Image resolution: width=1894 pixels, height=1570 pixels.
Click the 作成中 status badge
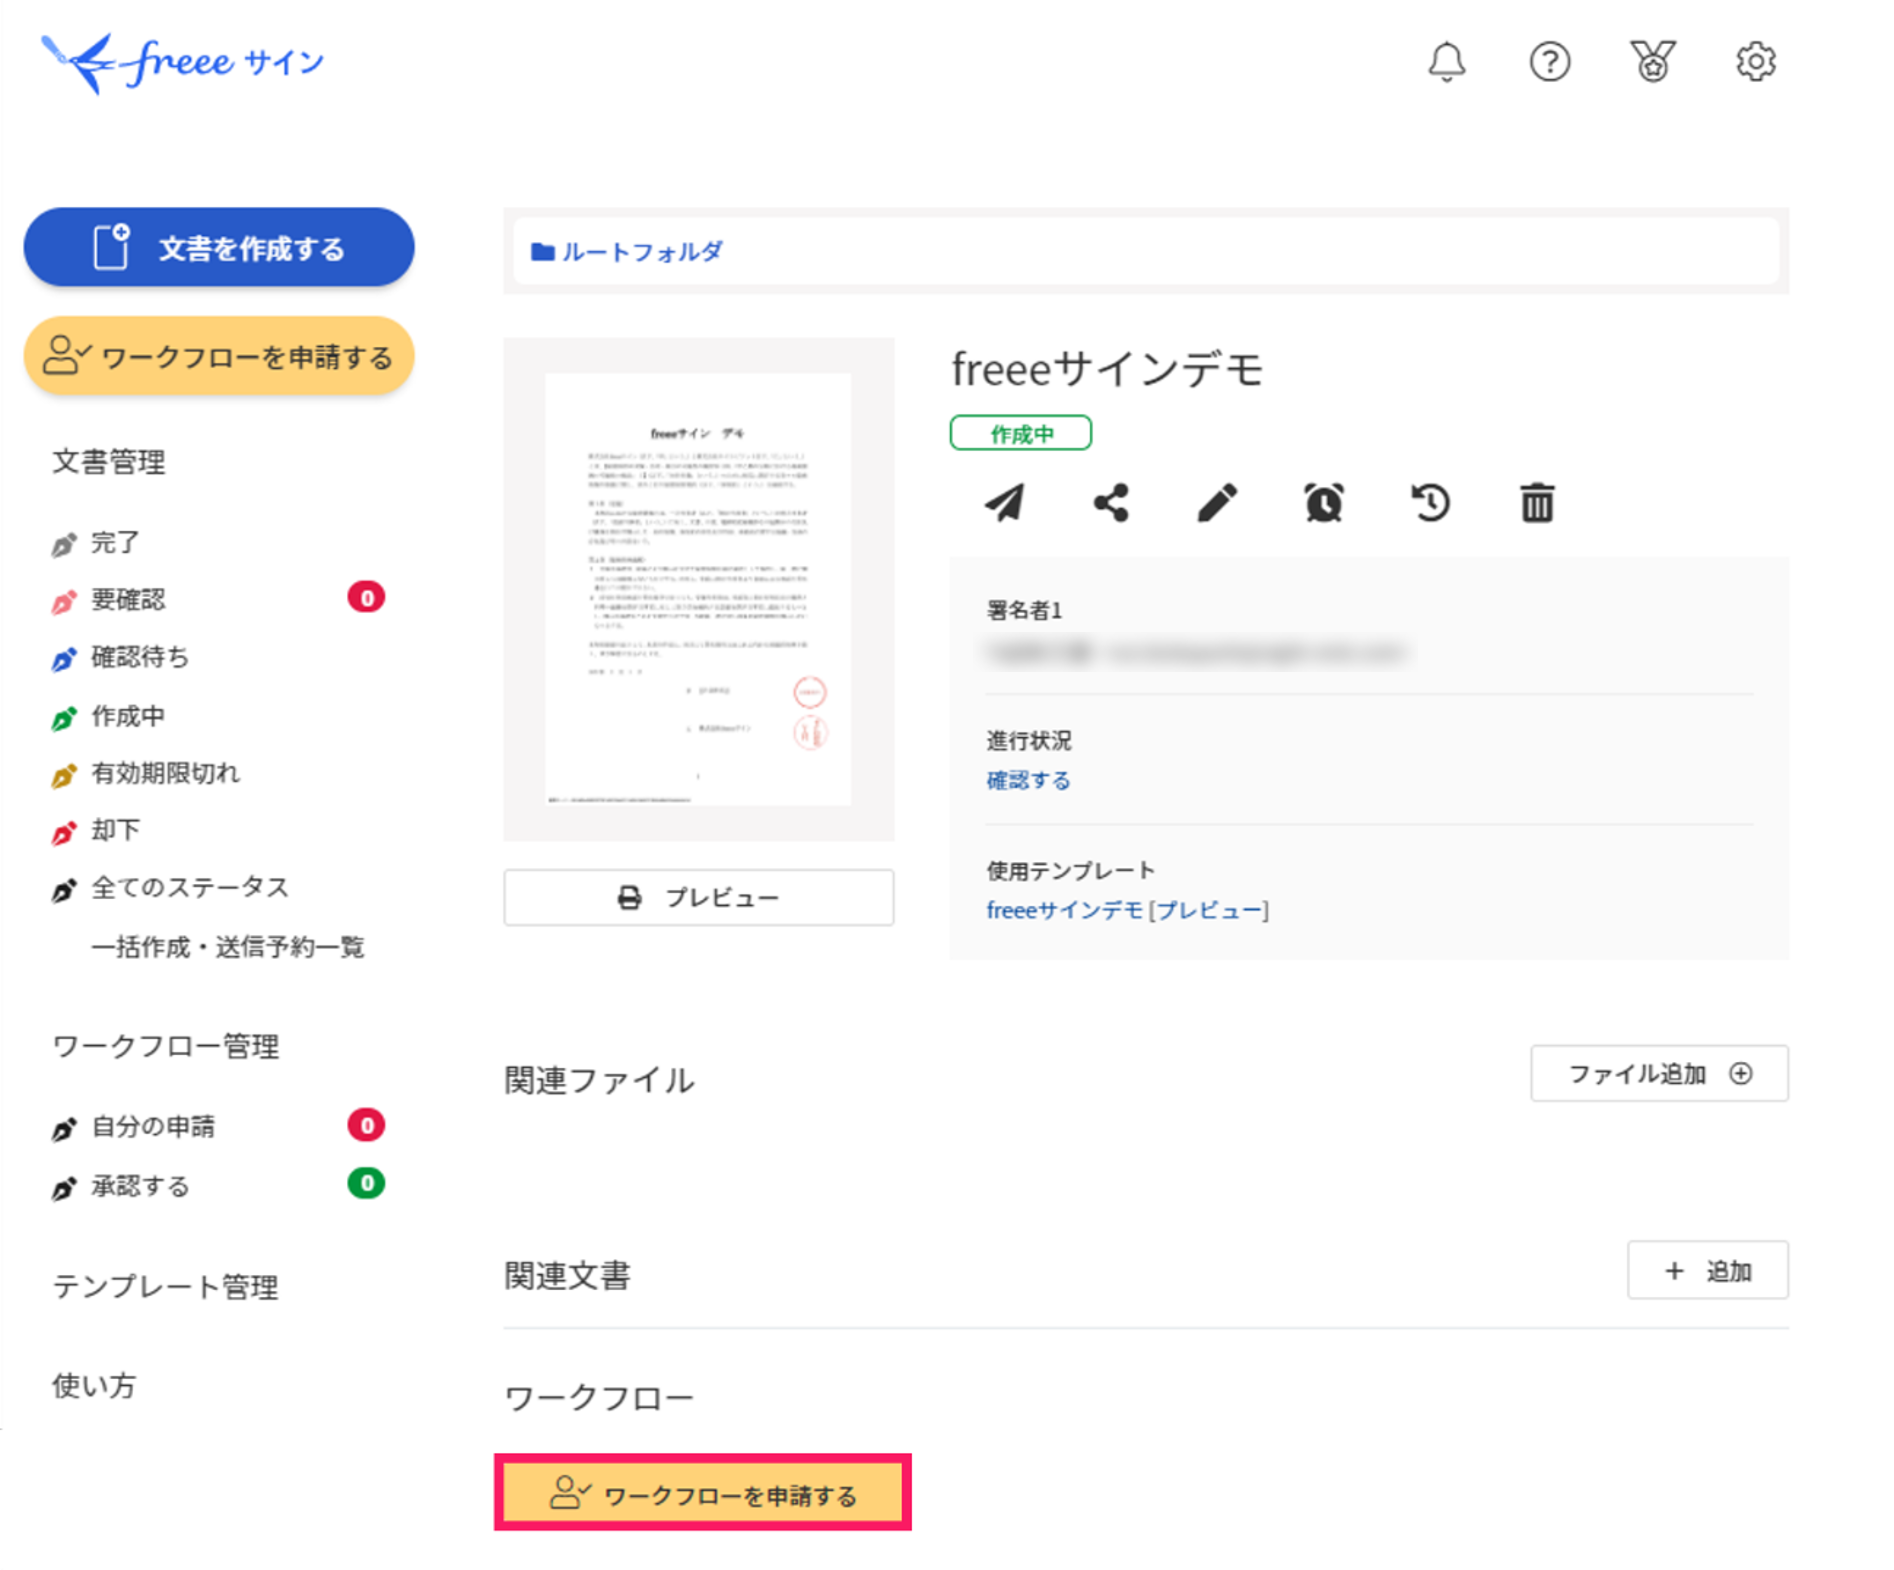pyautogui.click(x=1020, y=433)
